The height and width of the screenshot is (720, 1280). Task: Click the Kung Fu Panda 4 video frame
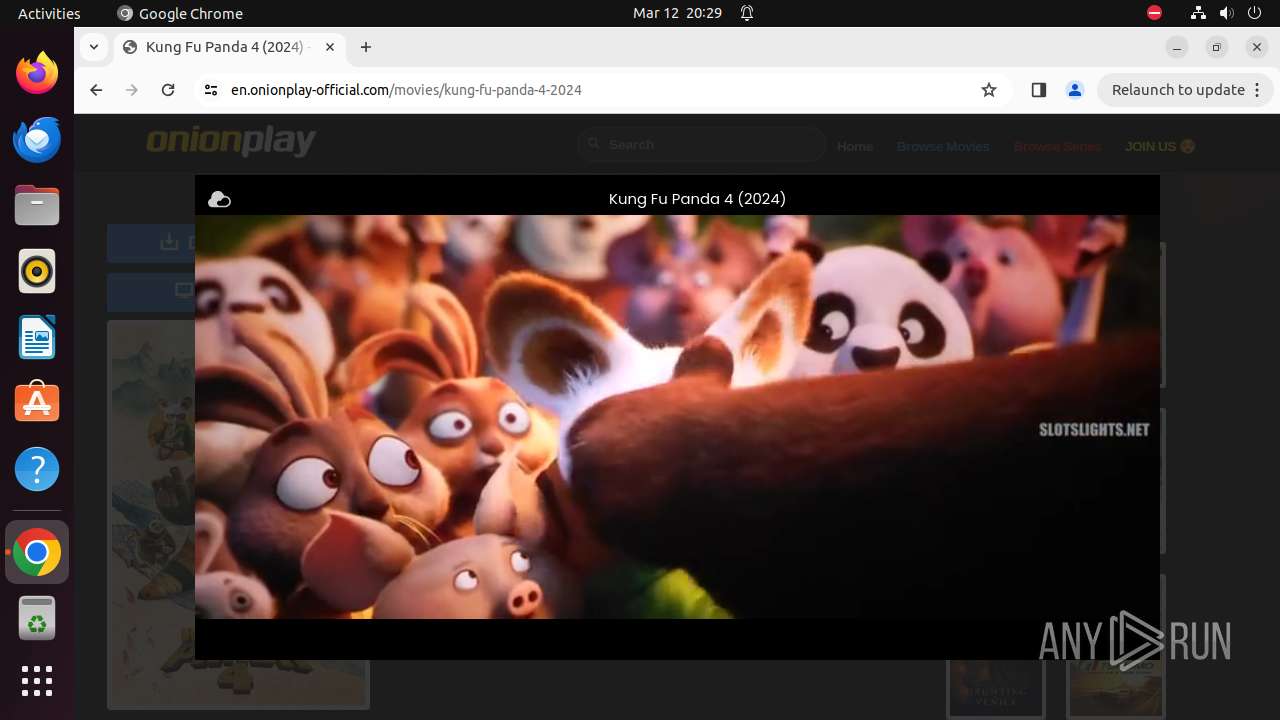(x=677, y=417)
